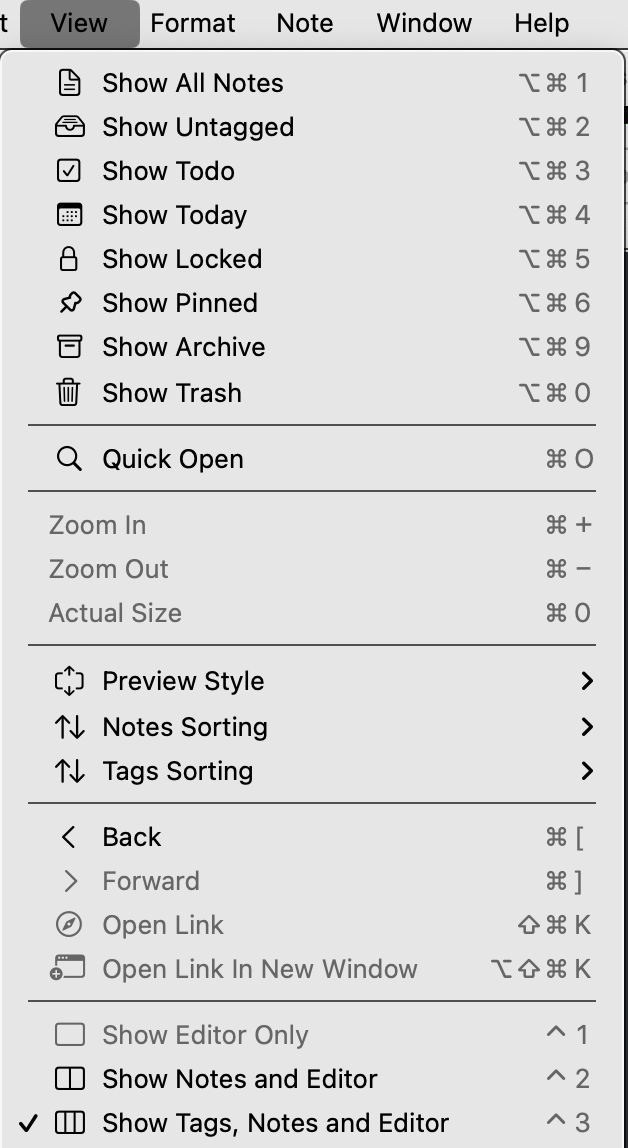Image resolution: width=628 pixels, height=1148 pixels.
Task: Click the Show Trash bin icon
Action: coord(69,393)
